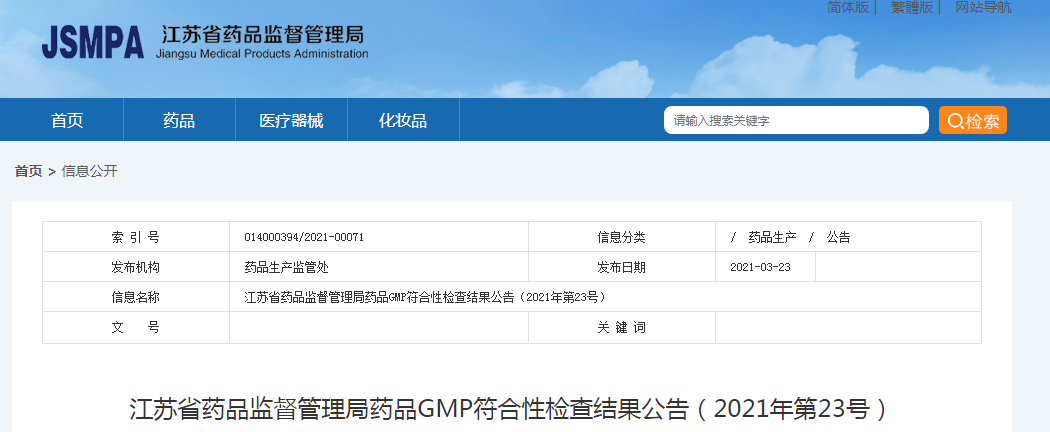Click Jiangsu Medical Products Administration subtitle

point(262,54)
